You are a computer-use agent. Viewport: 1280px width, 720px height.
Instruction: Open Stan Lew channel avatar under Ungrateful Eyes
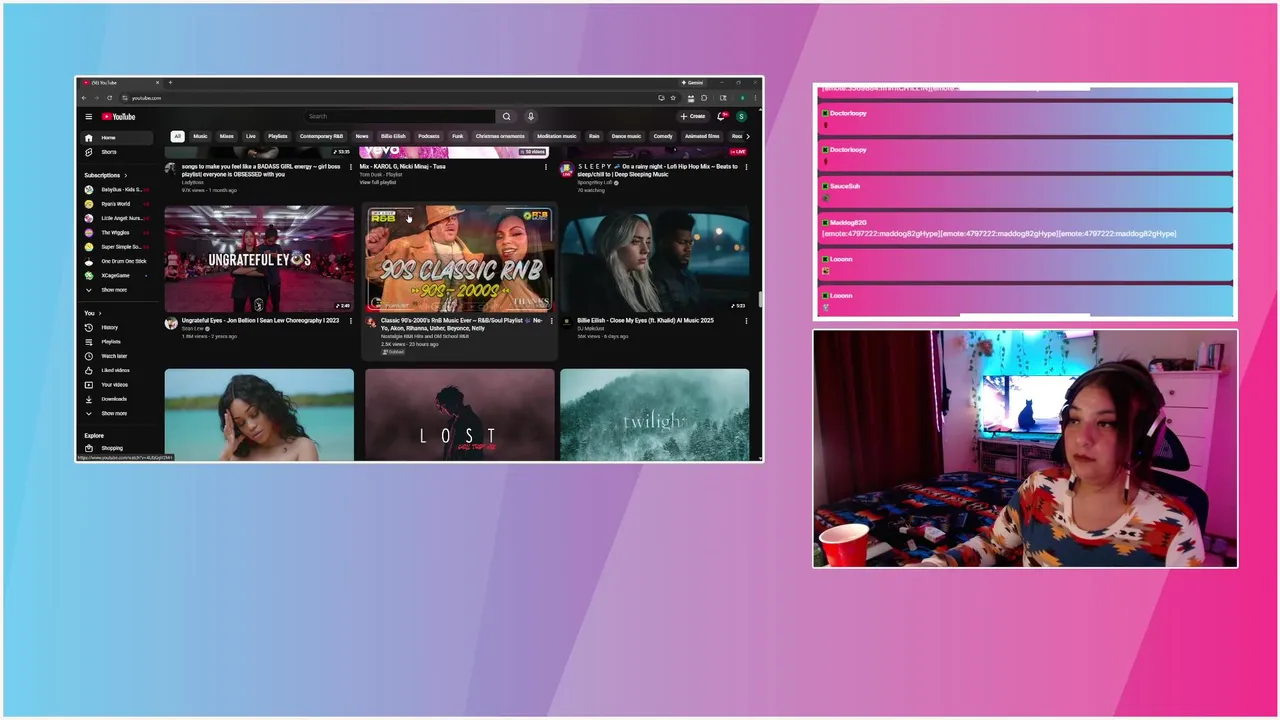(x=171, y=323)
